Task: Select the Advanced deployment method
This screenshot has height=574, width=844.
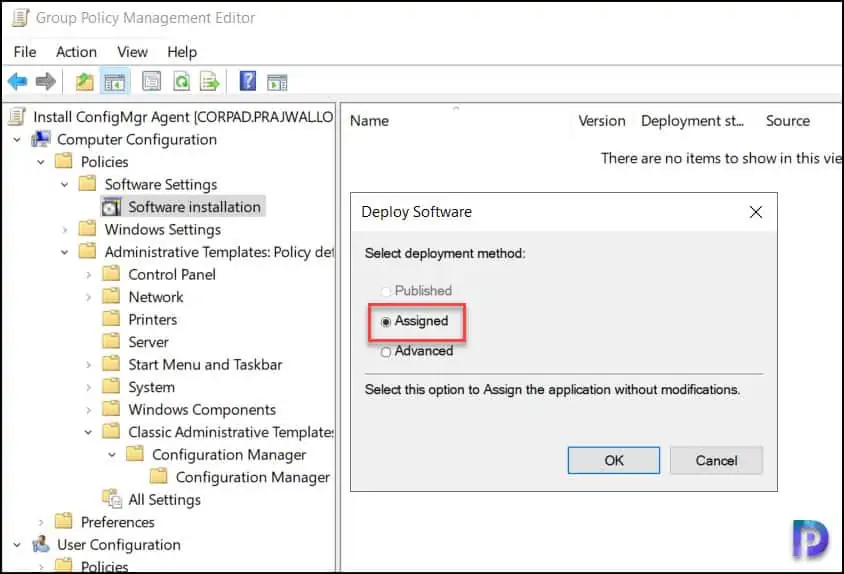Action: pyautogui.click(x=386, y=351)
